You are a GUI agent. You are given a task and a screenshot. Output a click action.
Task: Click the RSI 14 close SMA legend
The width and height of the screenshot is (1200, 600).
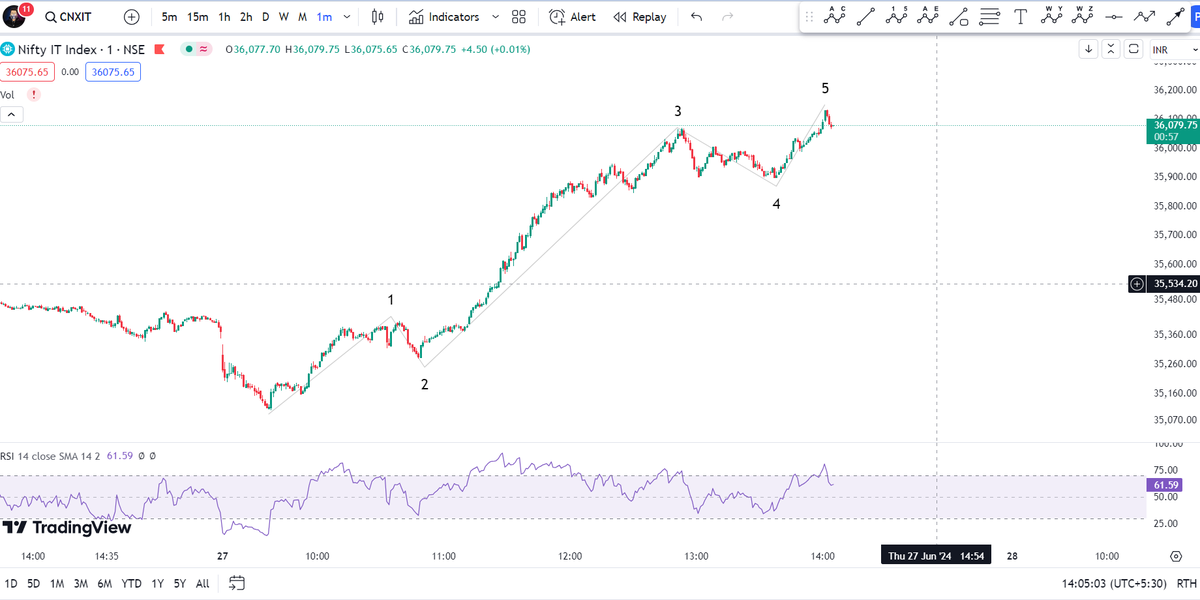point(52,455)
